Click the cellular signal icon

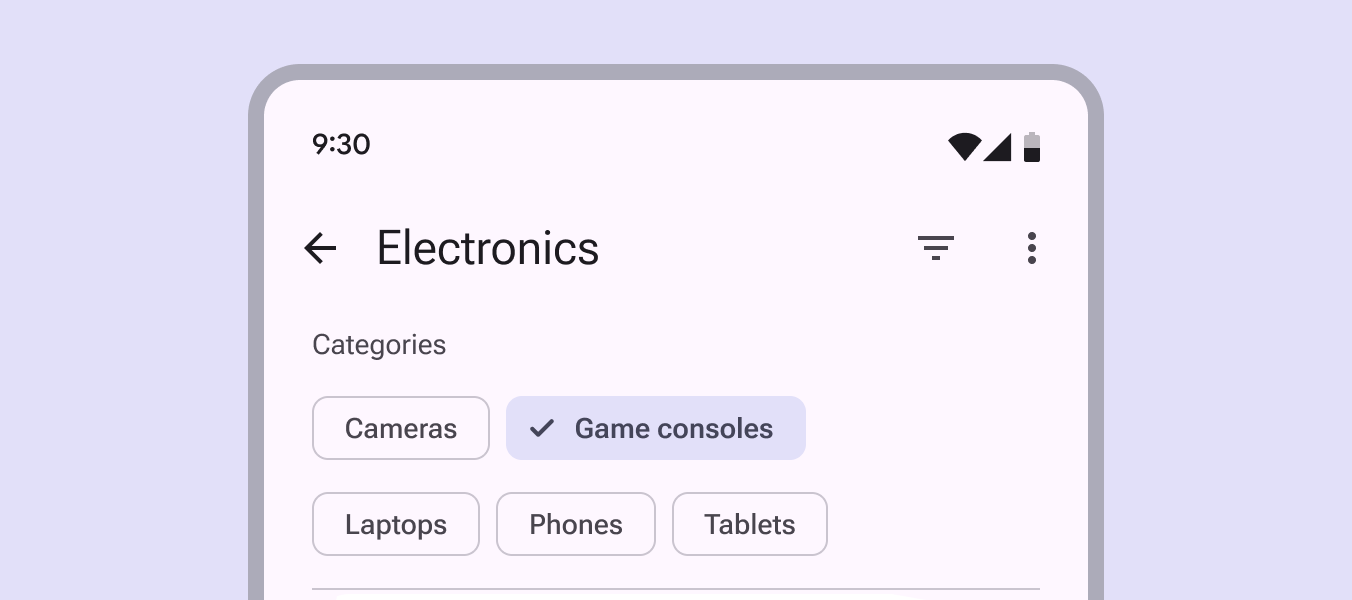(x=997, y=147)
